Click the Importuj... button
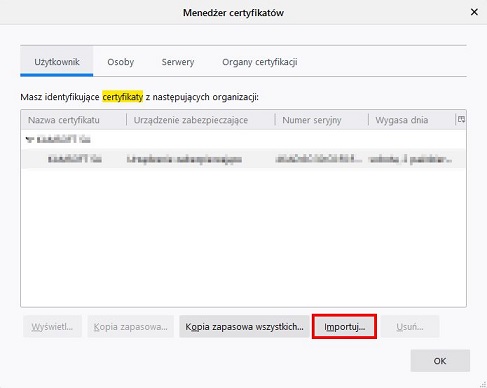This screenshot has width=487, height=388. point(344,327)
